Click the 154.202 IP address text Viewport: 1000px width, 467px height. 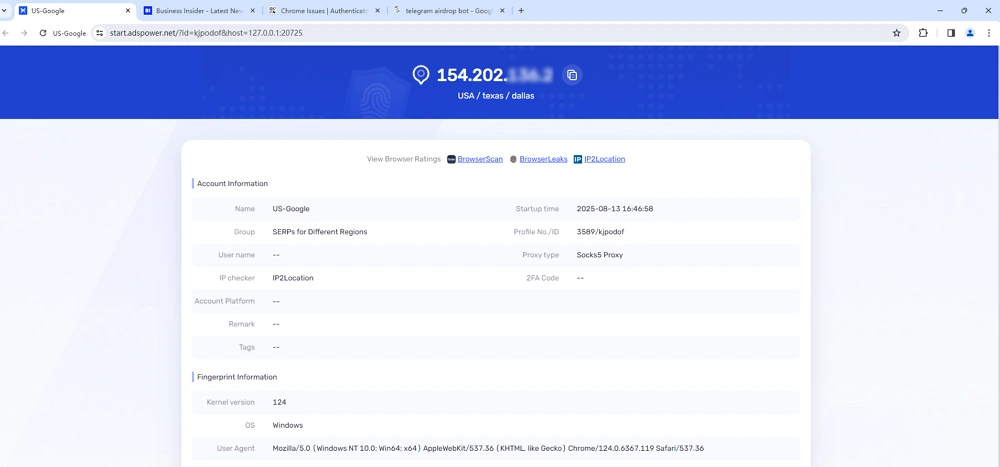[x=495, y=75]
